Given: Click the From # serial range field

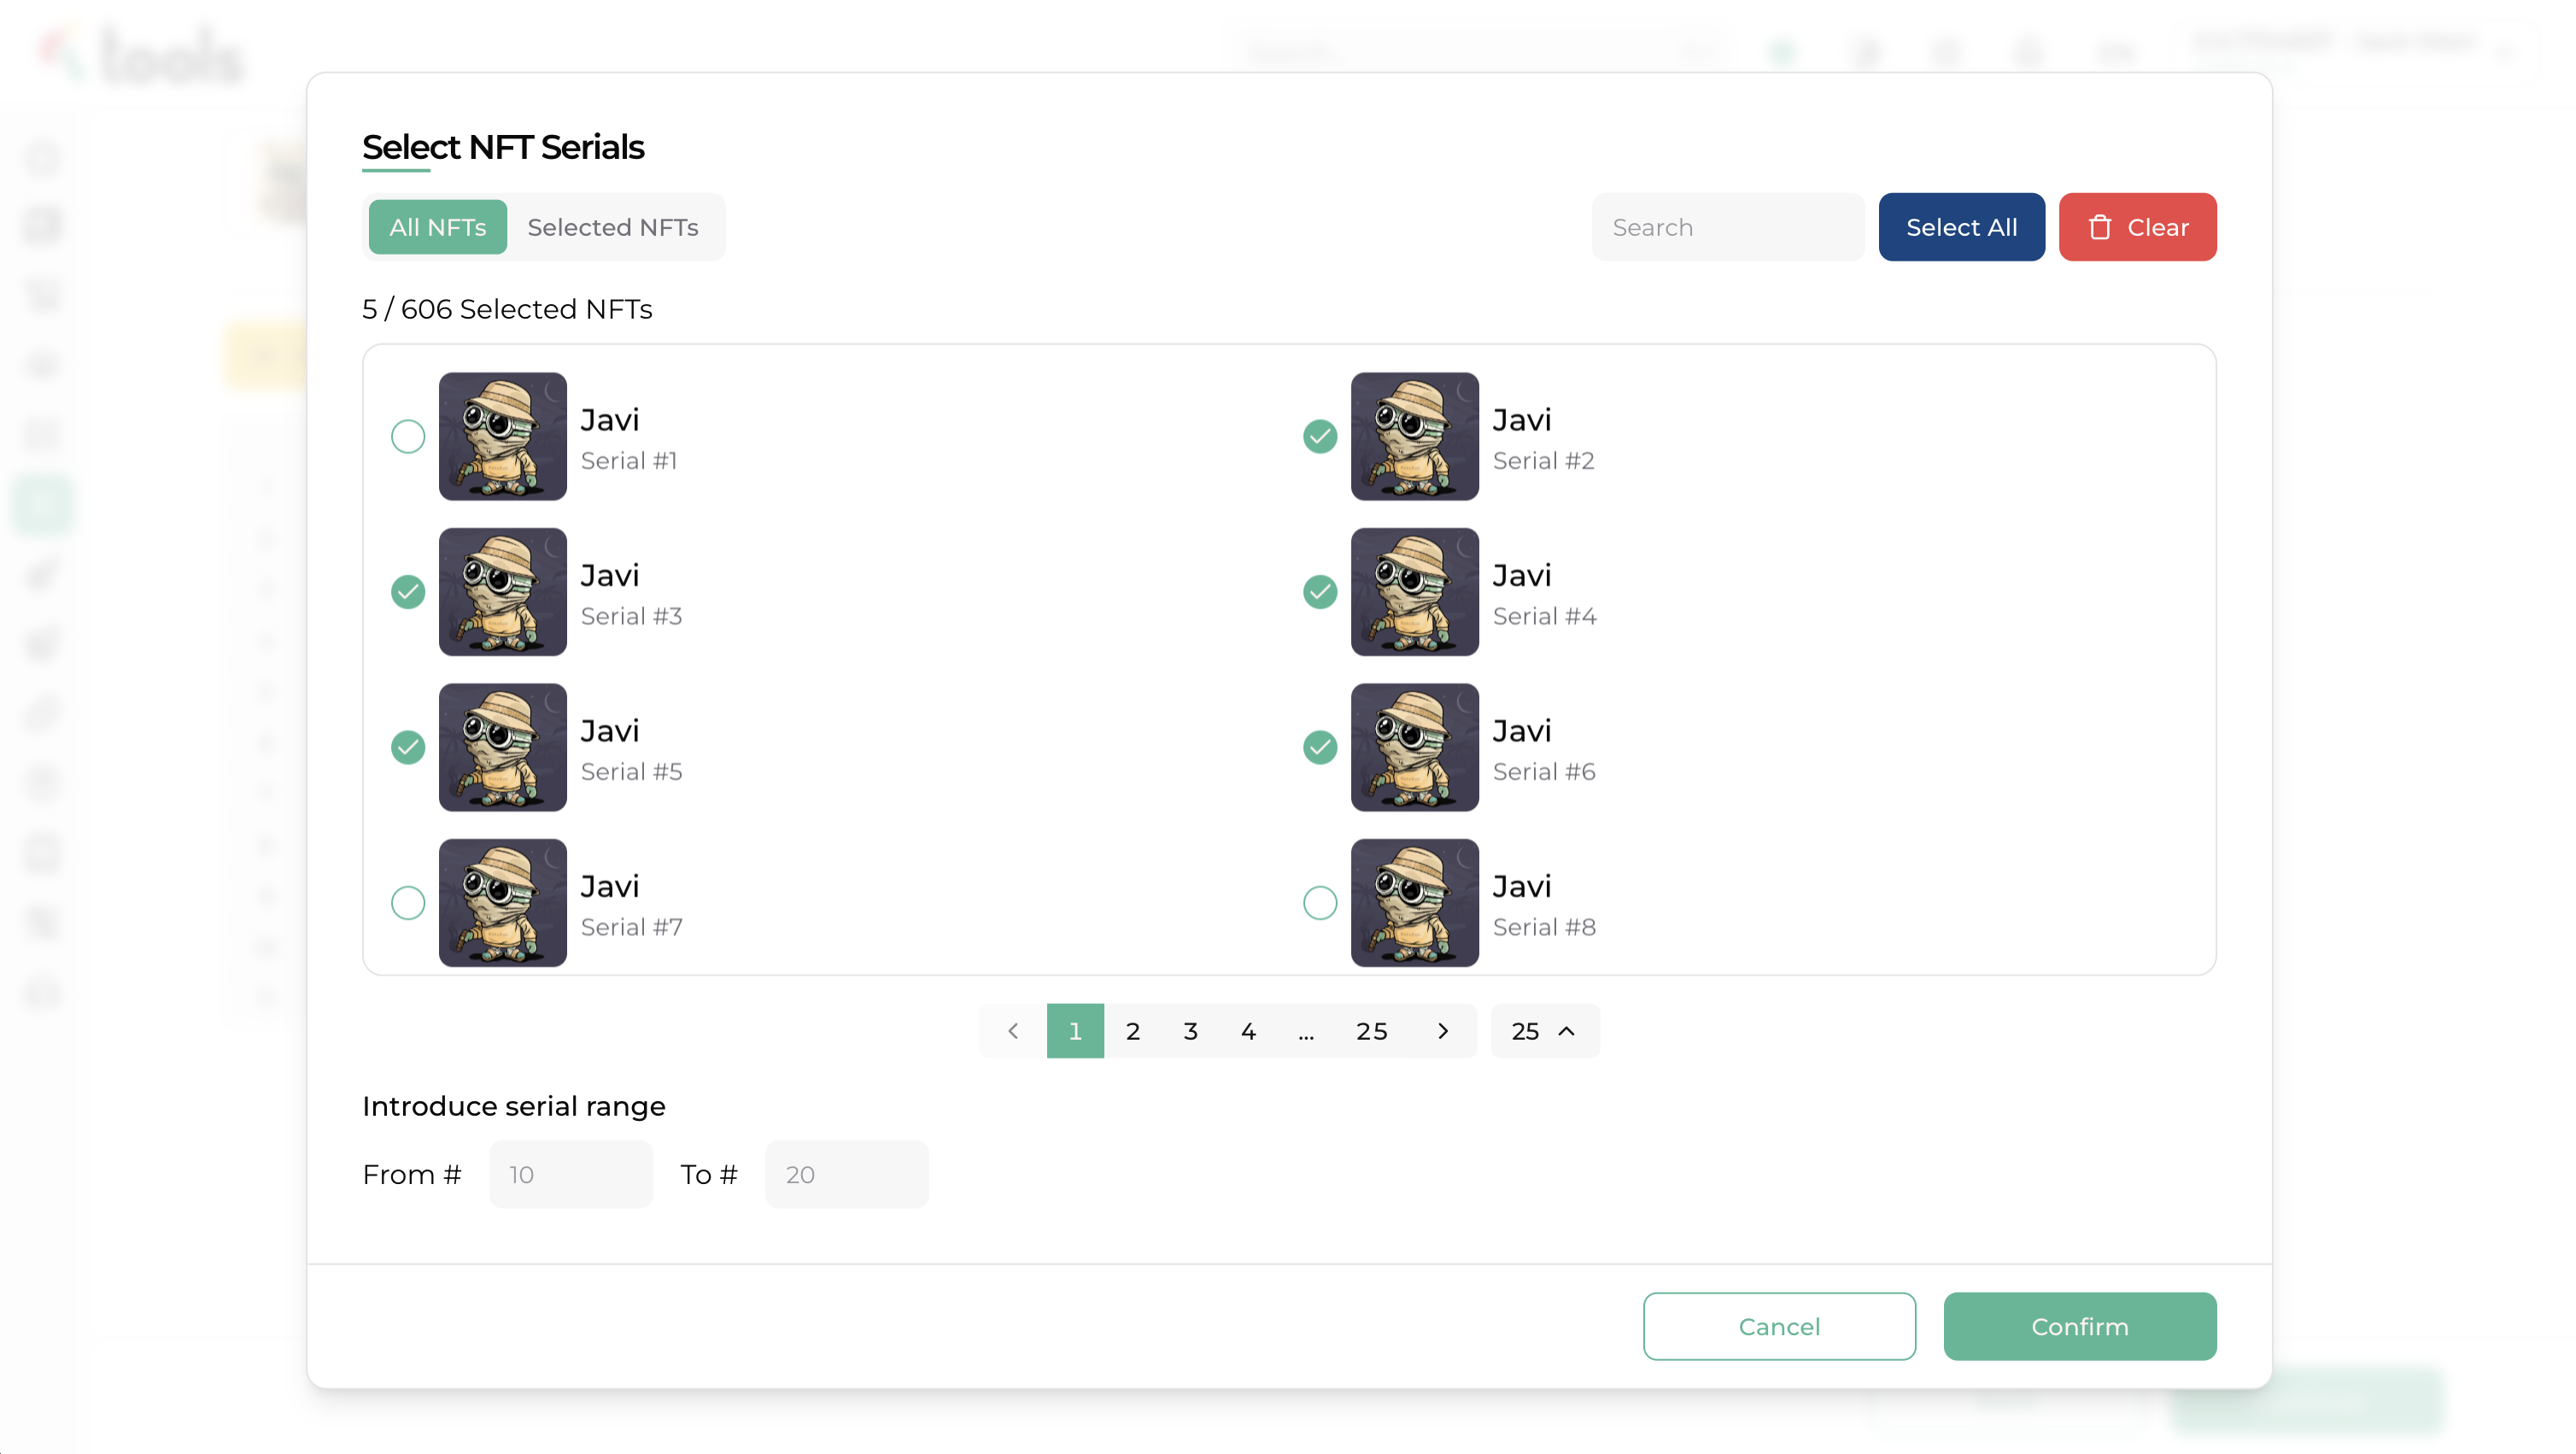Looking at the screenshot, I should (x=570, y=1174).
